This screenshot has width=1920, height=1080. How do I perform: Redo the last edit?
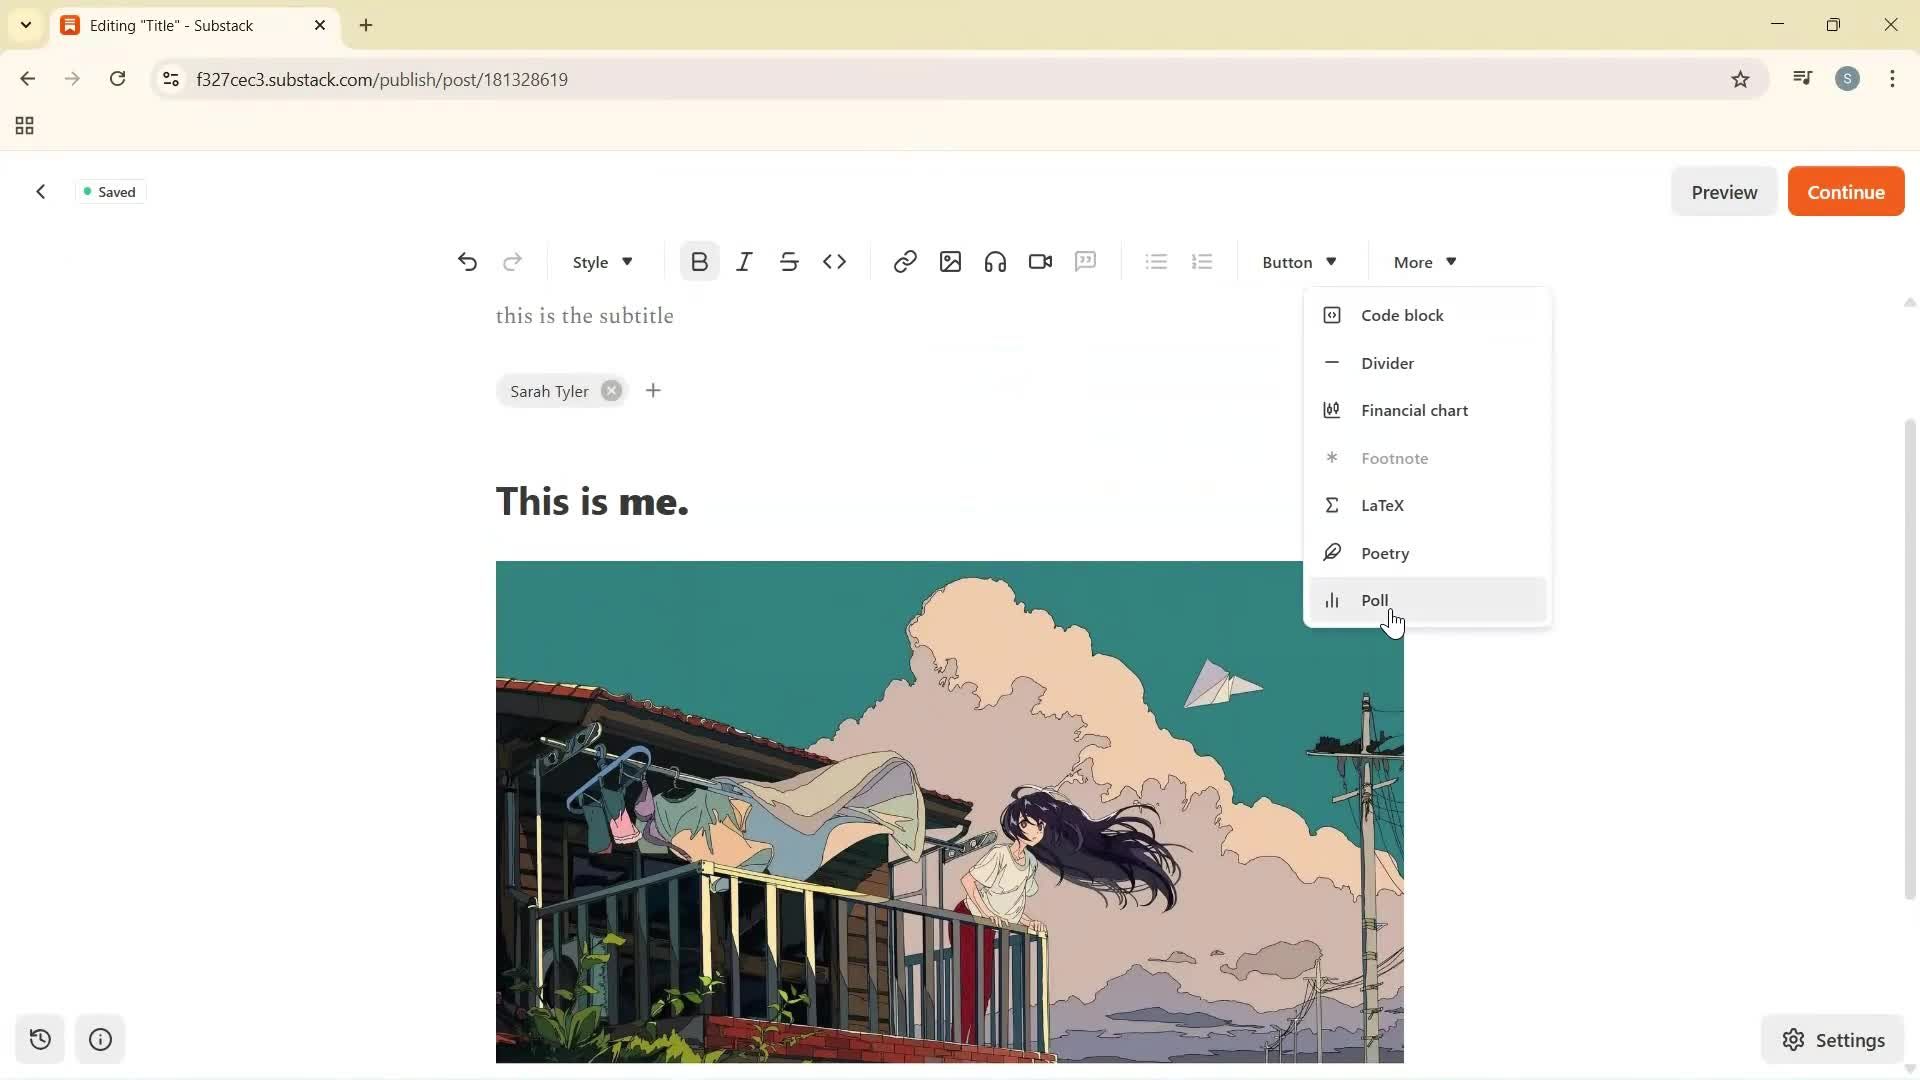[512, 261]
